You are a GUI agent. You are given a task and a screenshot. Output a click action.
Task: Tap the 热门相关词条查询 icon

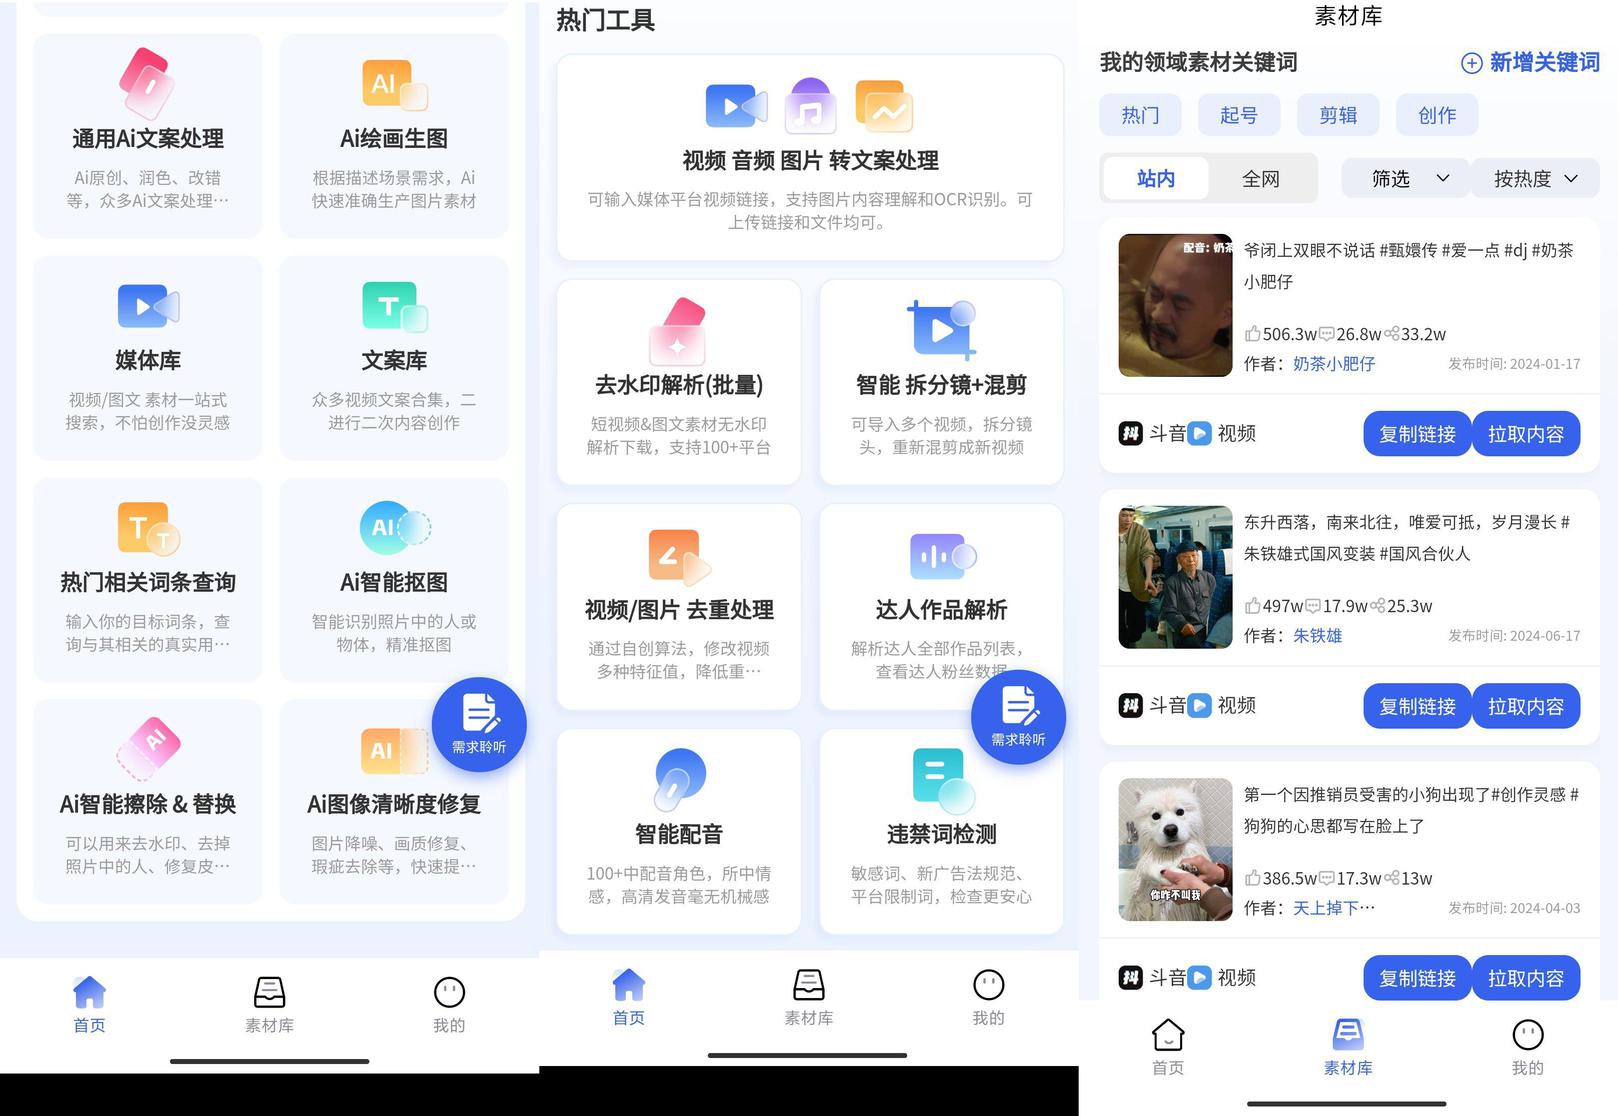[x=148, y=528]
